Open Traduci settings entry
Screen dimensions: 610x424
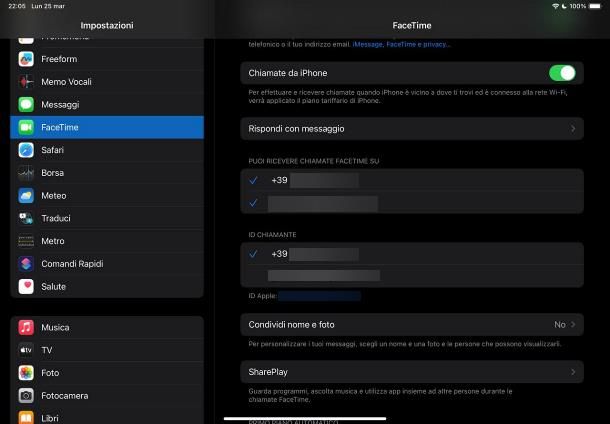coord(107,218)
